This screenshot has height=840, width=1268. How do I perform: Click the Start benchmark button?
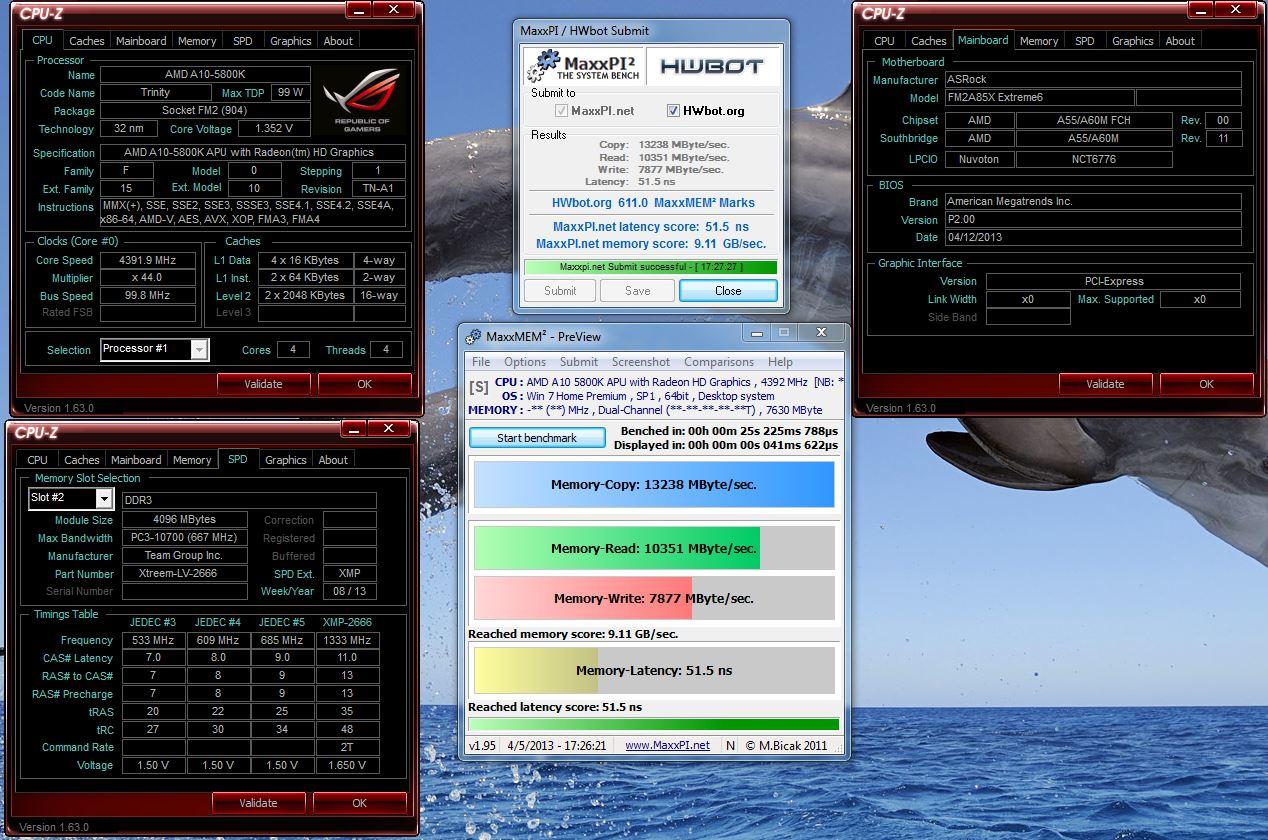[537, 438]
